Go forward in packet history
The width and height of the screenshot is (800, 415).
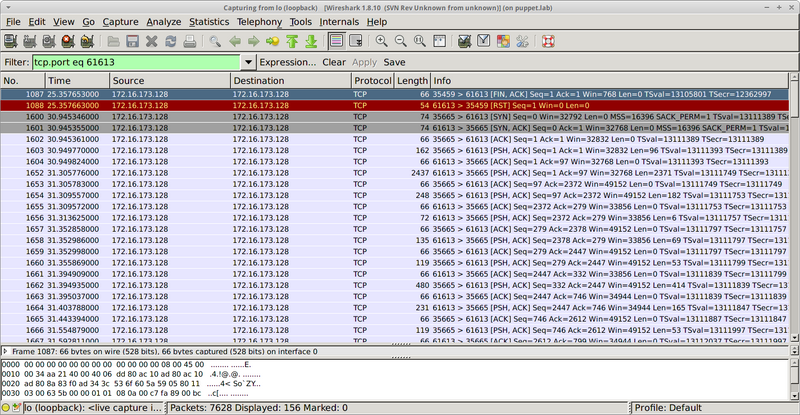[254, 41]
